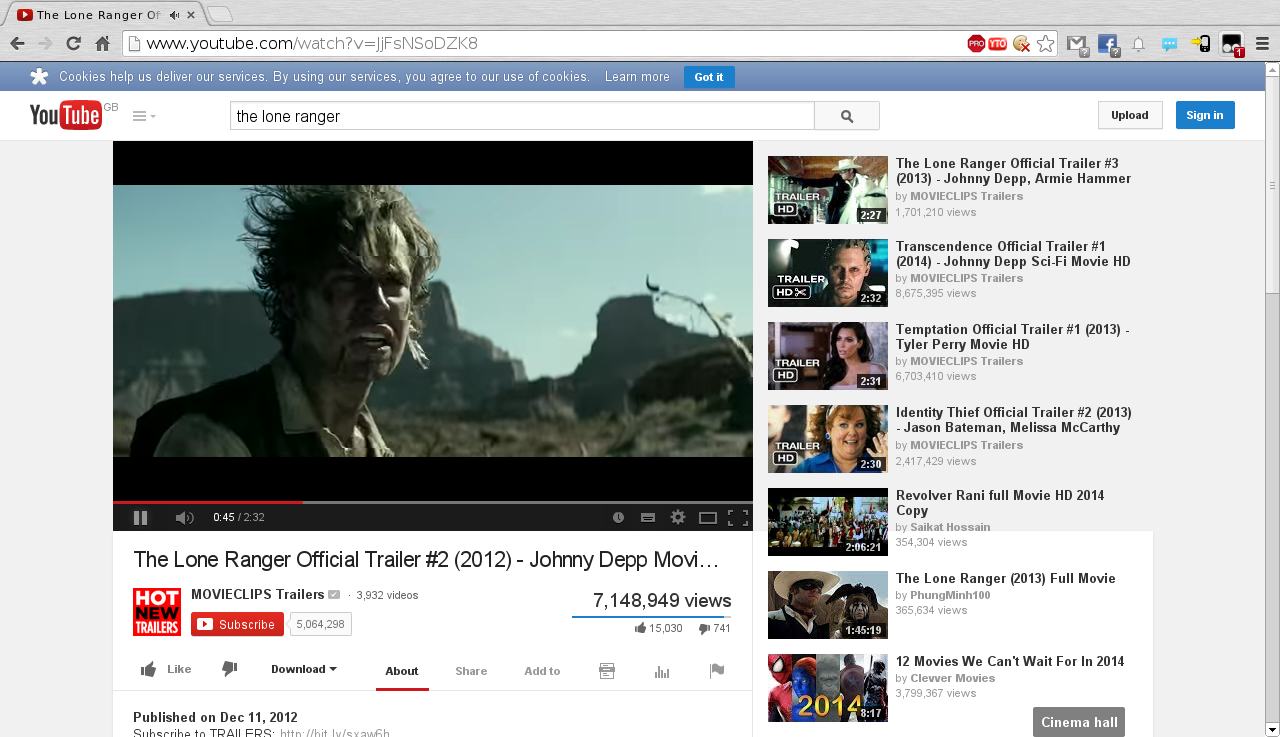Click the notification bell extension

pyautogui.click(x=1138, y=44)
